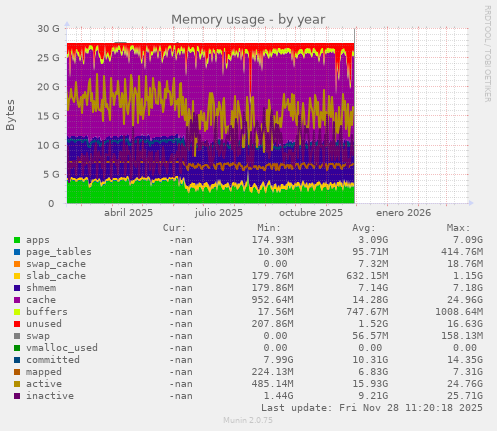Image resolution: width=497 pixels, height=431 pixels.
Task: Click the yellow slab_cache legend swatch
Action: point(17,276)
